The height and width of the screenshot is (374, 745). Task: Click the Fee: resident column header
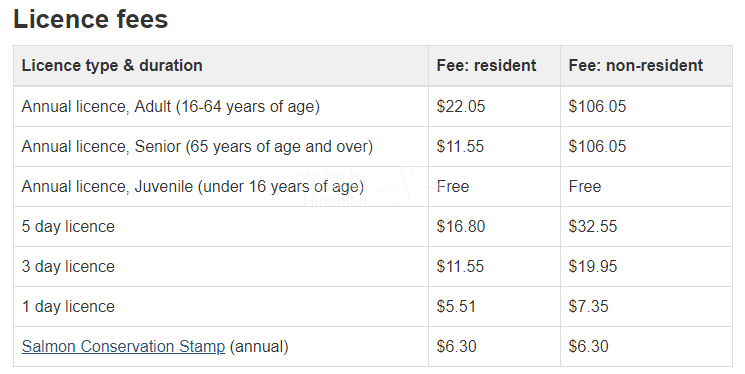tap(487, 66)
